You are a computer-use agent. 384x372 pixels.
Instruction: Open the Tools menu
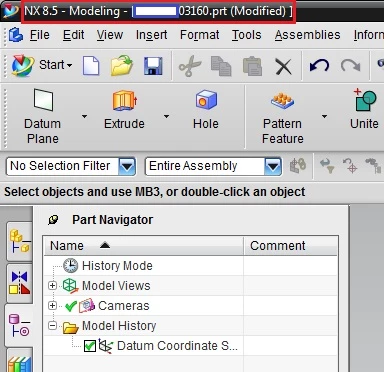[247, 35]
